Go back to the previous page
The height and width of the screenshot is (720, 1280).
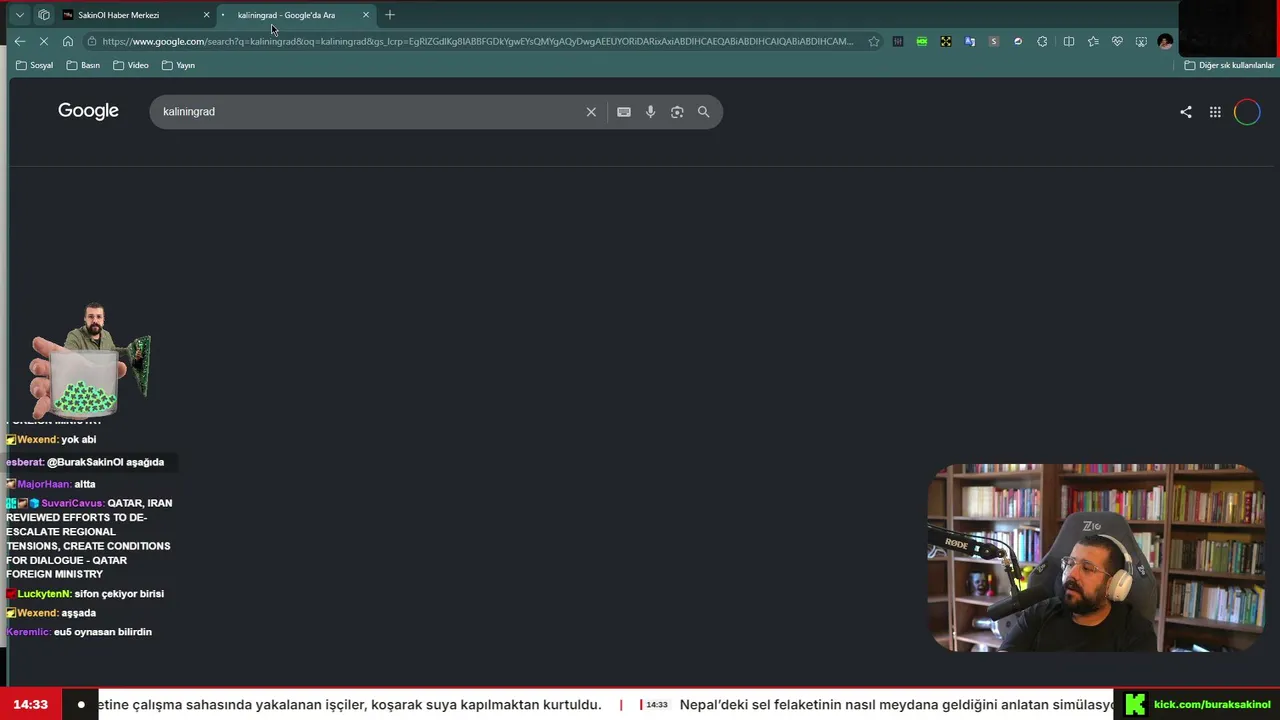point(20,41)
